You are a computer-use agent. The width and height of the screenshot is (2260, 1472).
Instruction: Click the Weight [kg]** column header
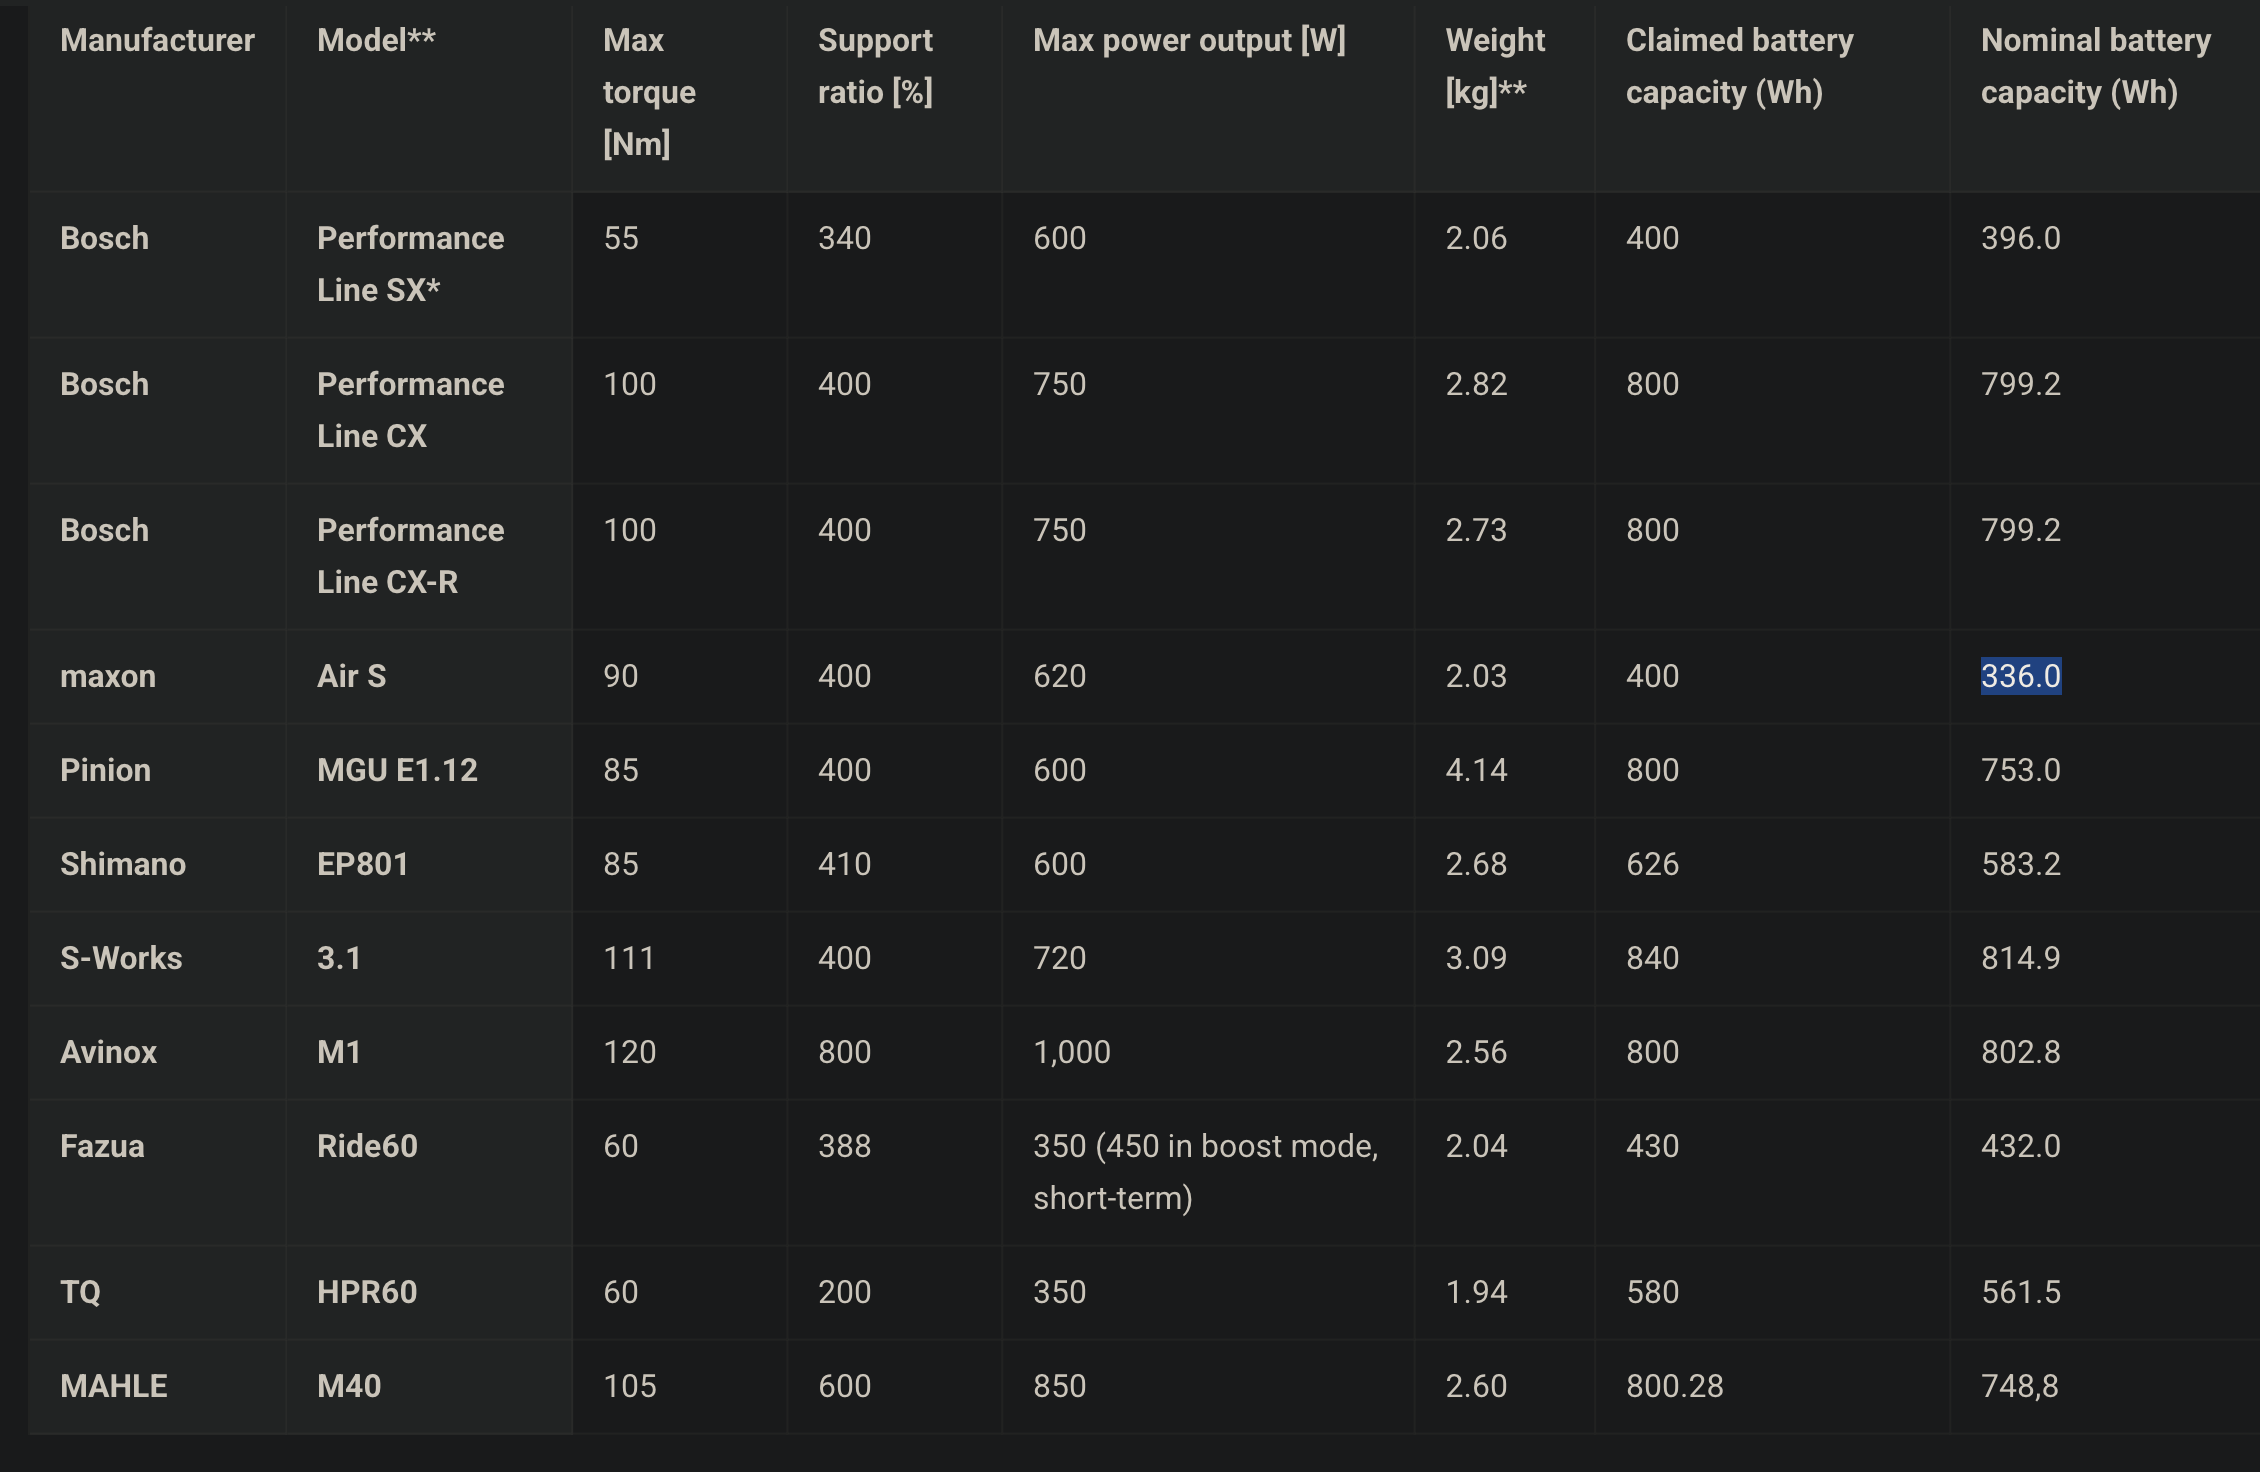(x=1495, y=66)
